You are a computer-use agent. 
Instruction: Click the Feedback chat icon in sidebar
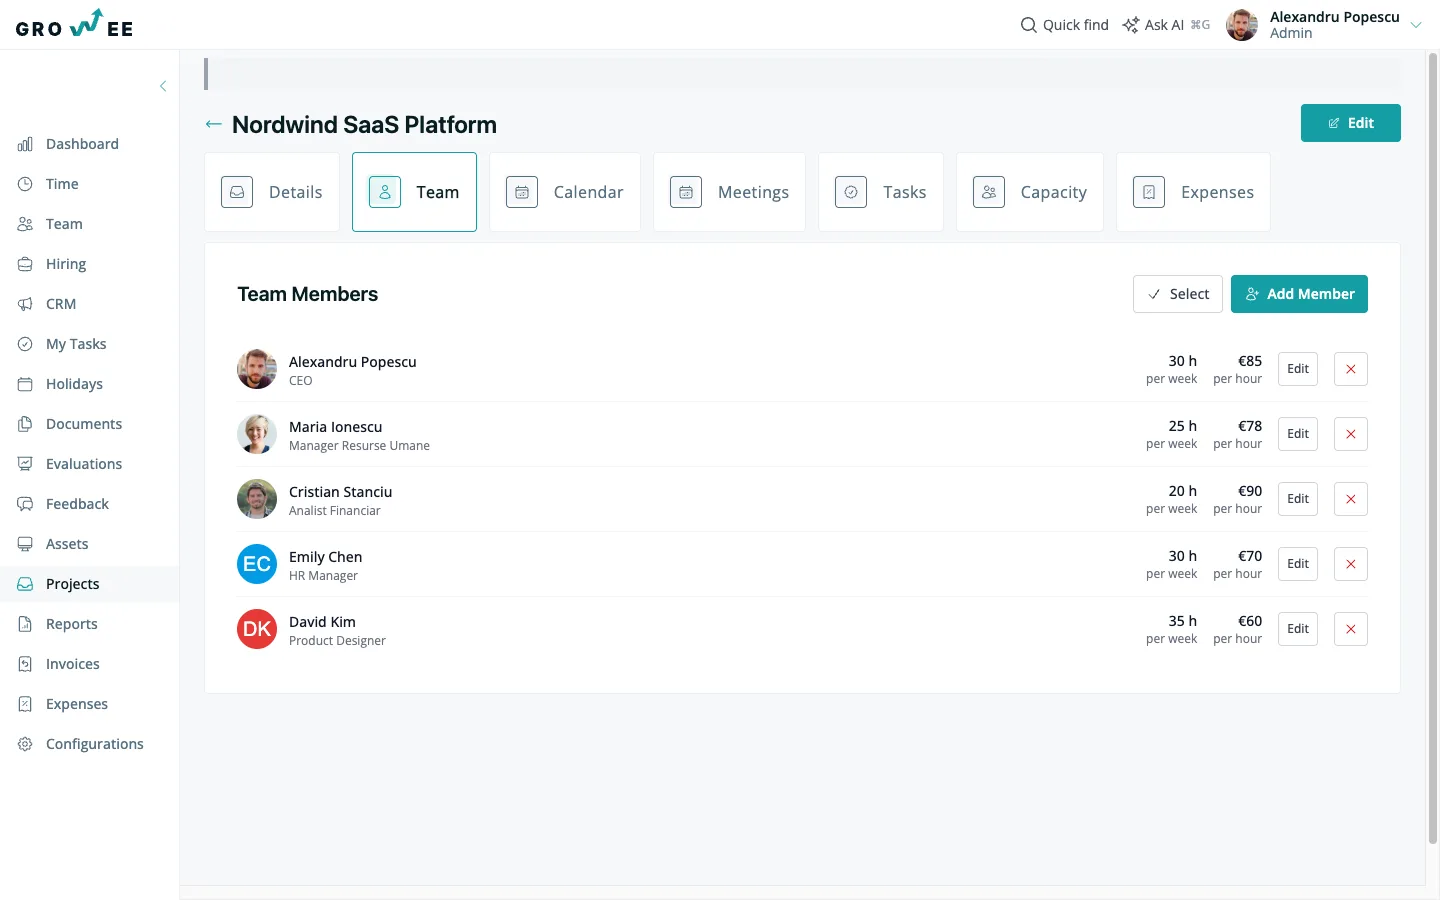point(25,504)
